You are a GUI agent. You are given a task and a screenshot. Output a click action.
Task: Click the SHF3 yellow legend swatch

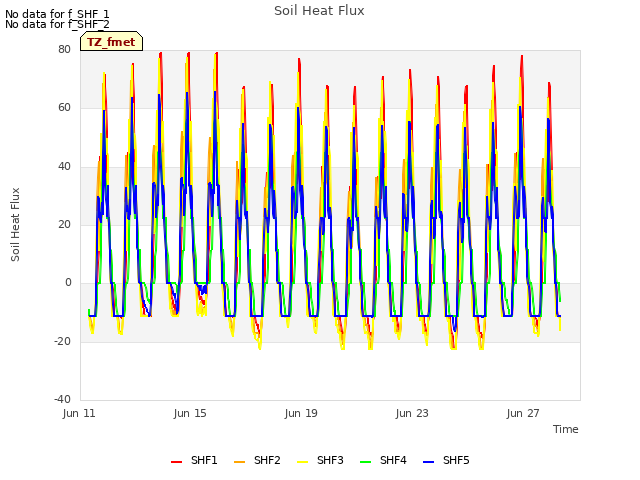tap(302, 462)
